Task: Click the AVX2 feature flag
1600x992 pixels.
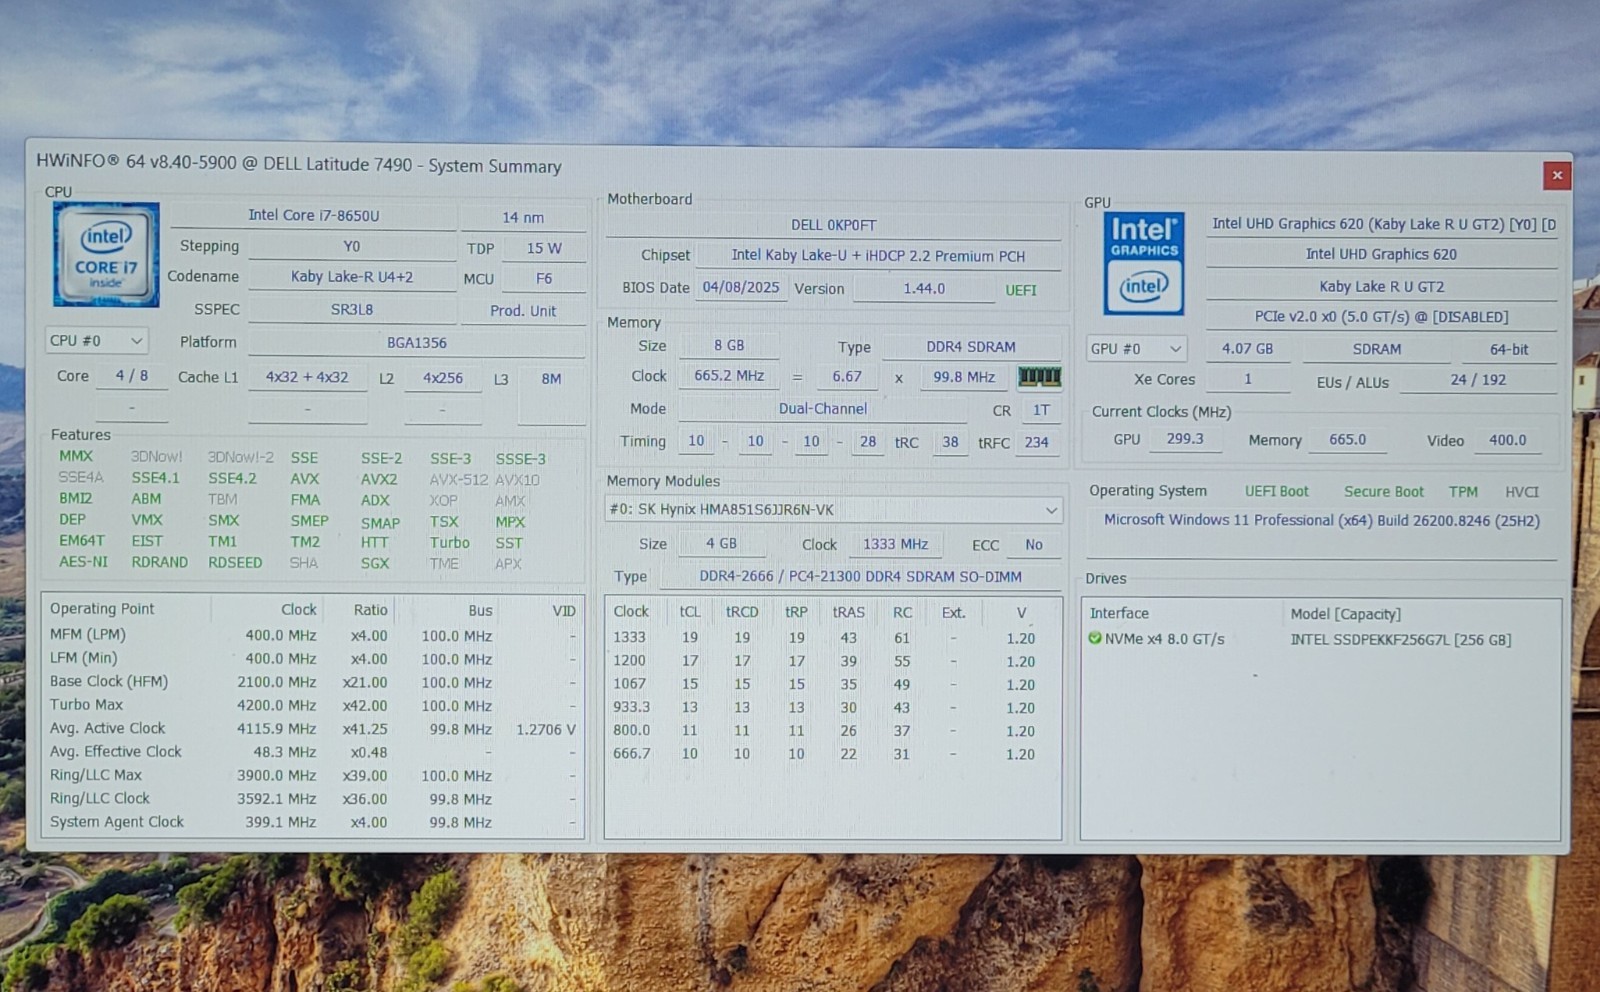Action: pyautogui.click(x=379, y=479)
